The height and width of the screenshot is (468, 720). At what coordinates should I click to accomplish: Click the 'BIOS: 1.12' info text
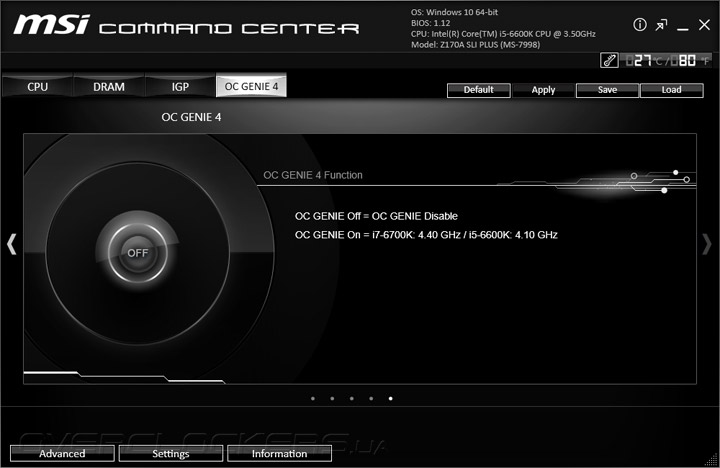coord(430,23)
